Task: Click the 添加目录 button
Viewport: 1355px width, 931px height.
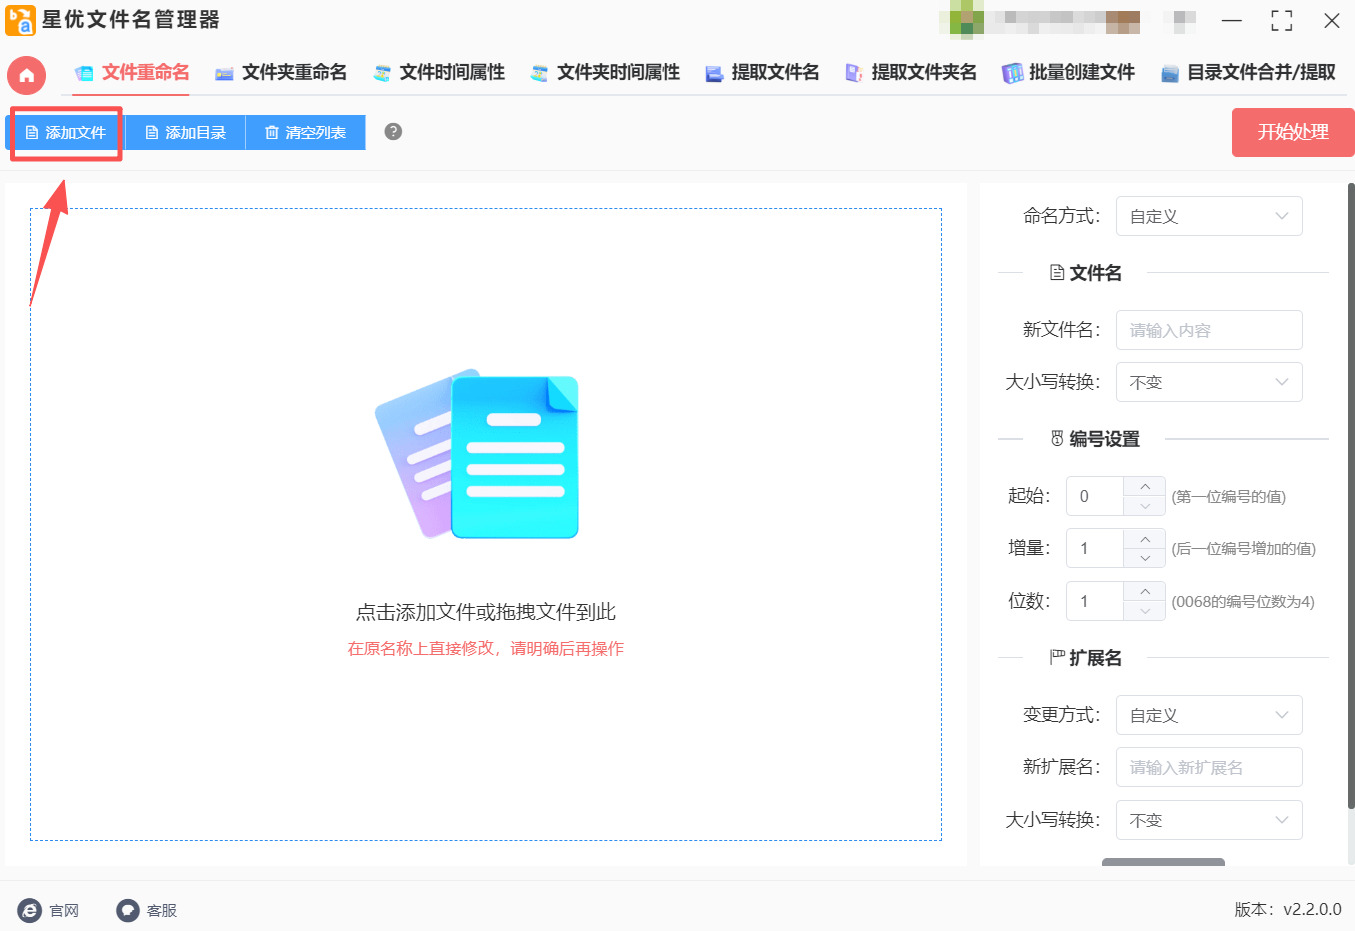Action: click(185, 132)
